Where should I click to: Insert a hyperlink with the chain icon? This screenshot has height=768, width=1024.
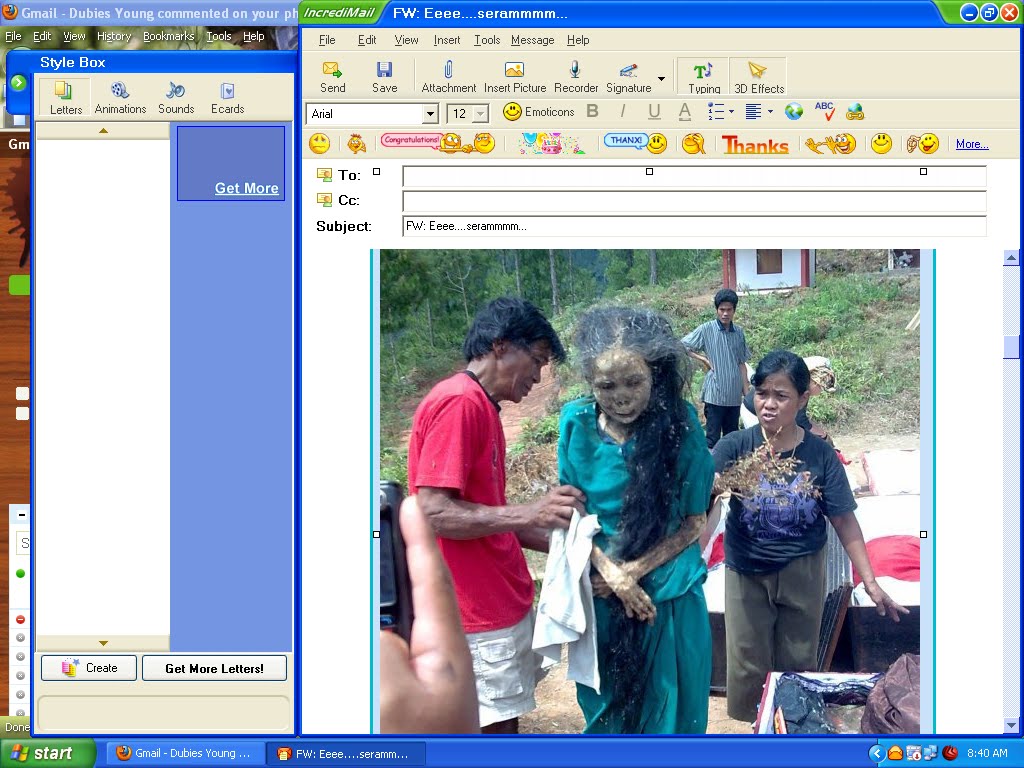855,112
